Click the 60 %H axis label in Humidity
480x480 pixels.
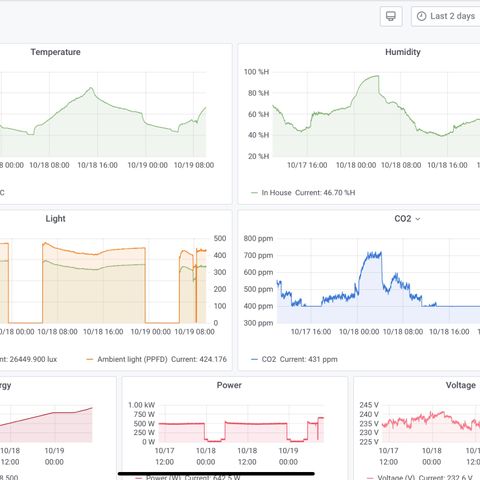tap(258, 114)
